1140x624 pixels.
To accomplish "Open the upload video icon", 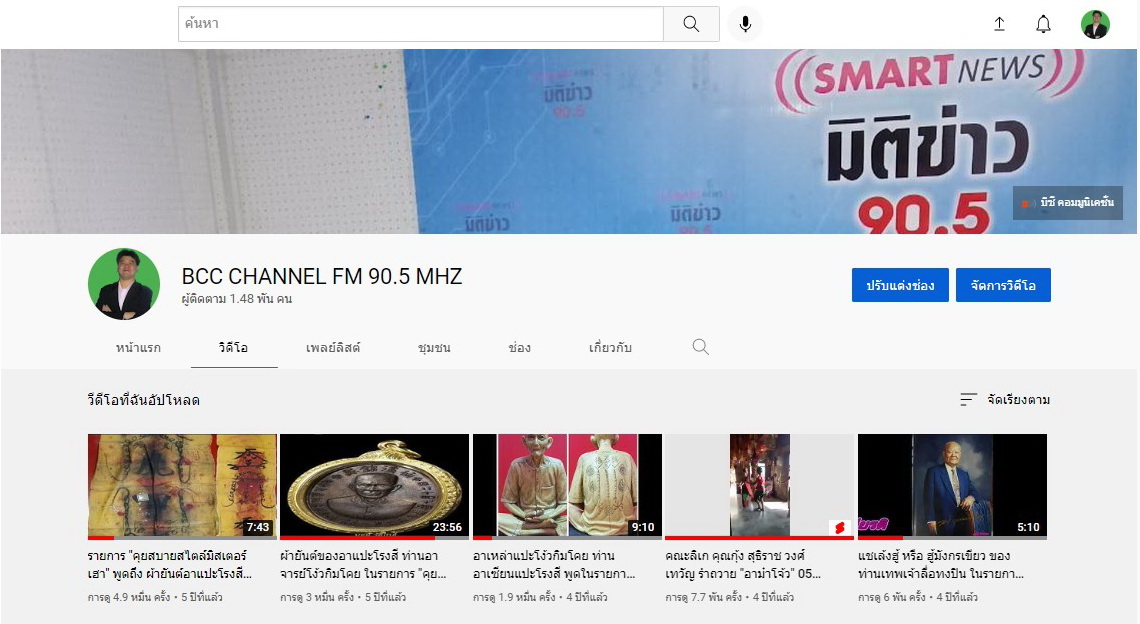I will [1000, 24].
